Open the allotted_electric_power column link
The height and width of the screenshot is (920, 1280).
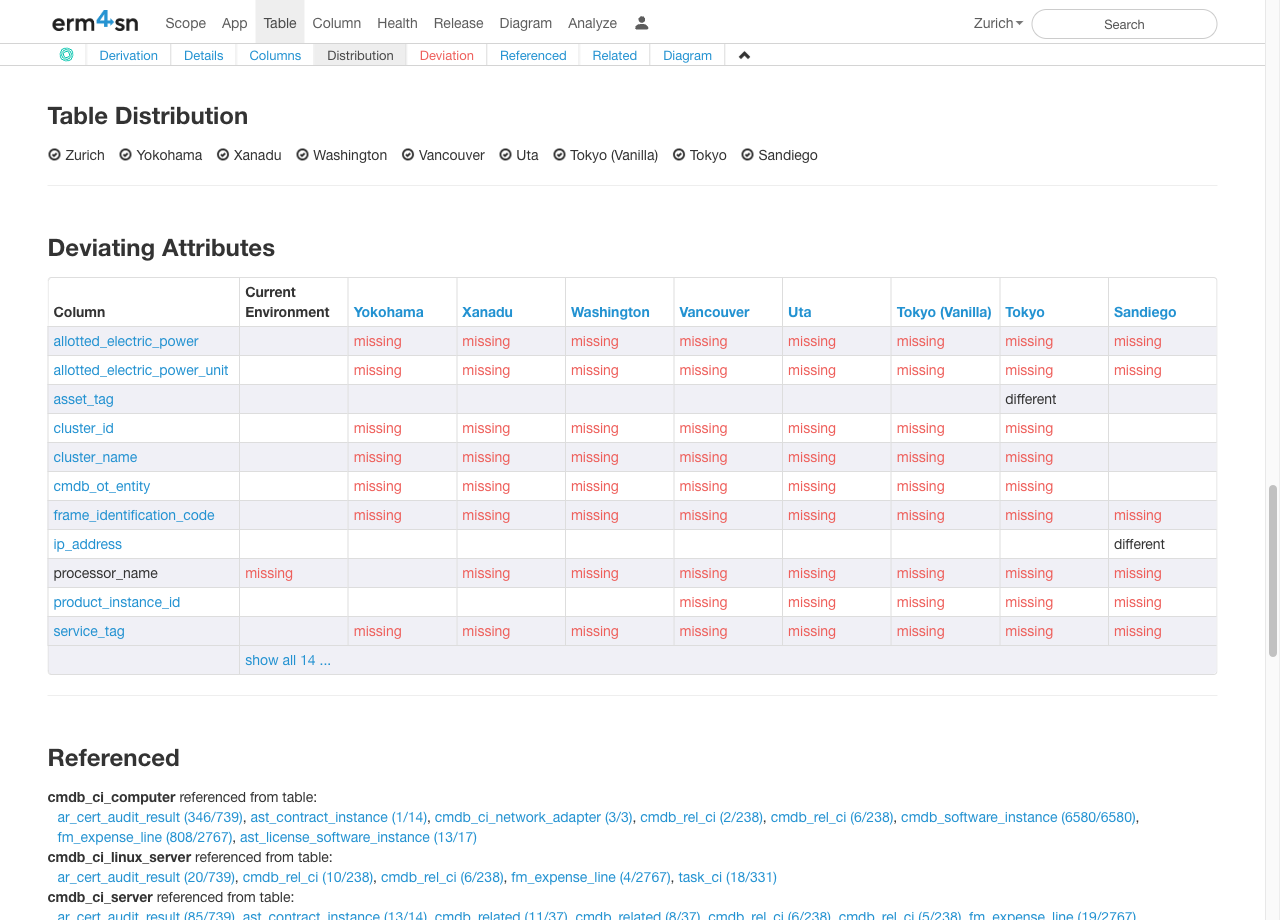126,341
